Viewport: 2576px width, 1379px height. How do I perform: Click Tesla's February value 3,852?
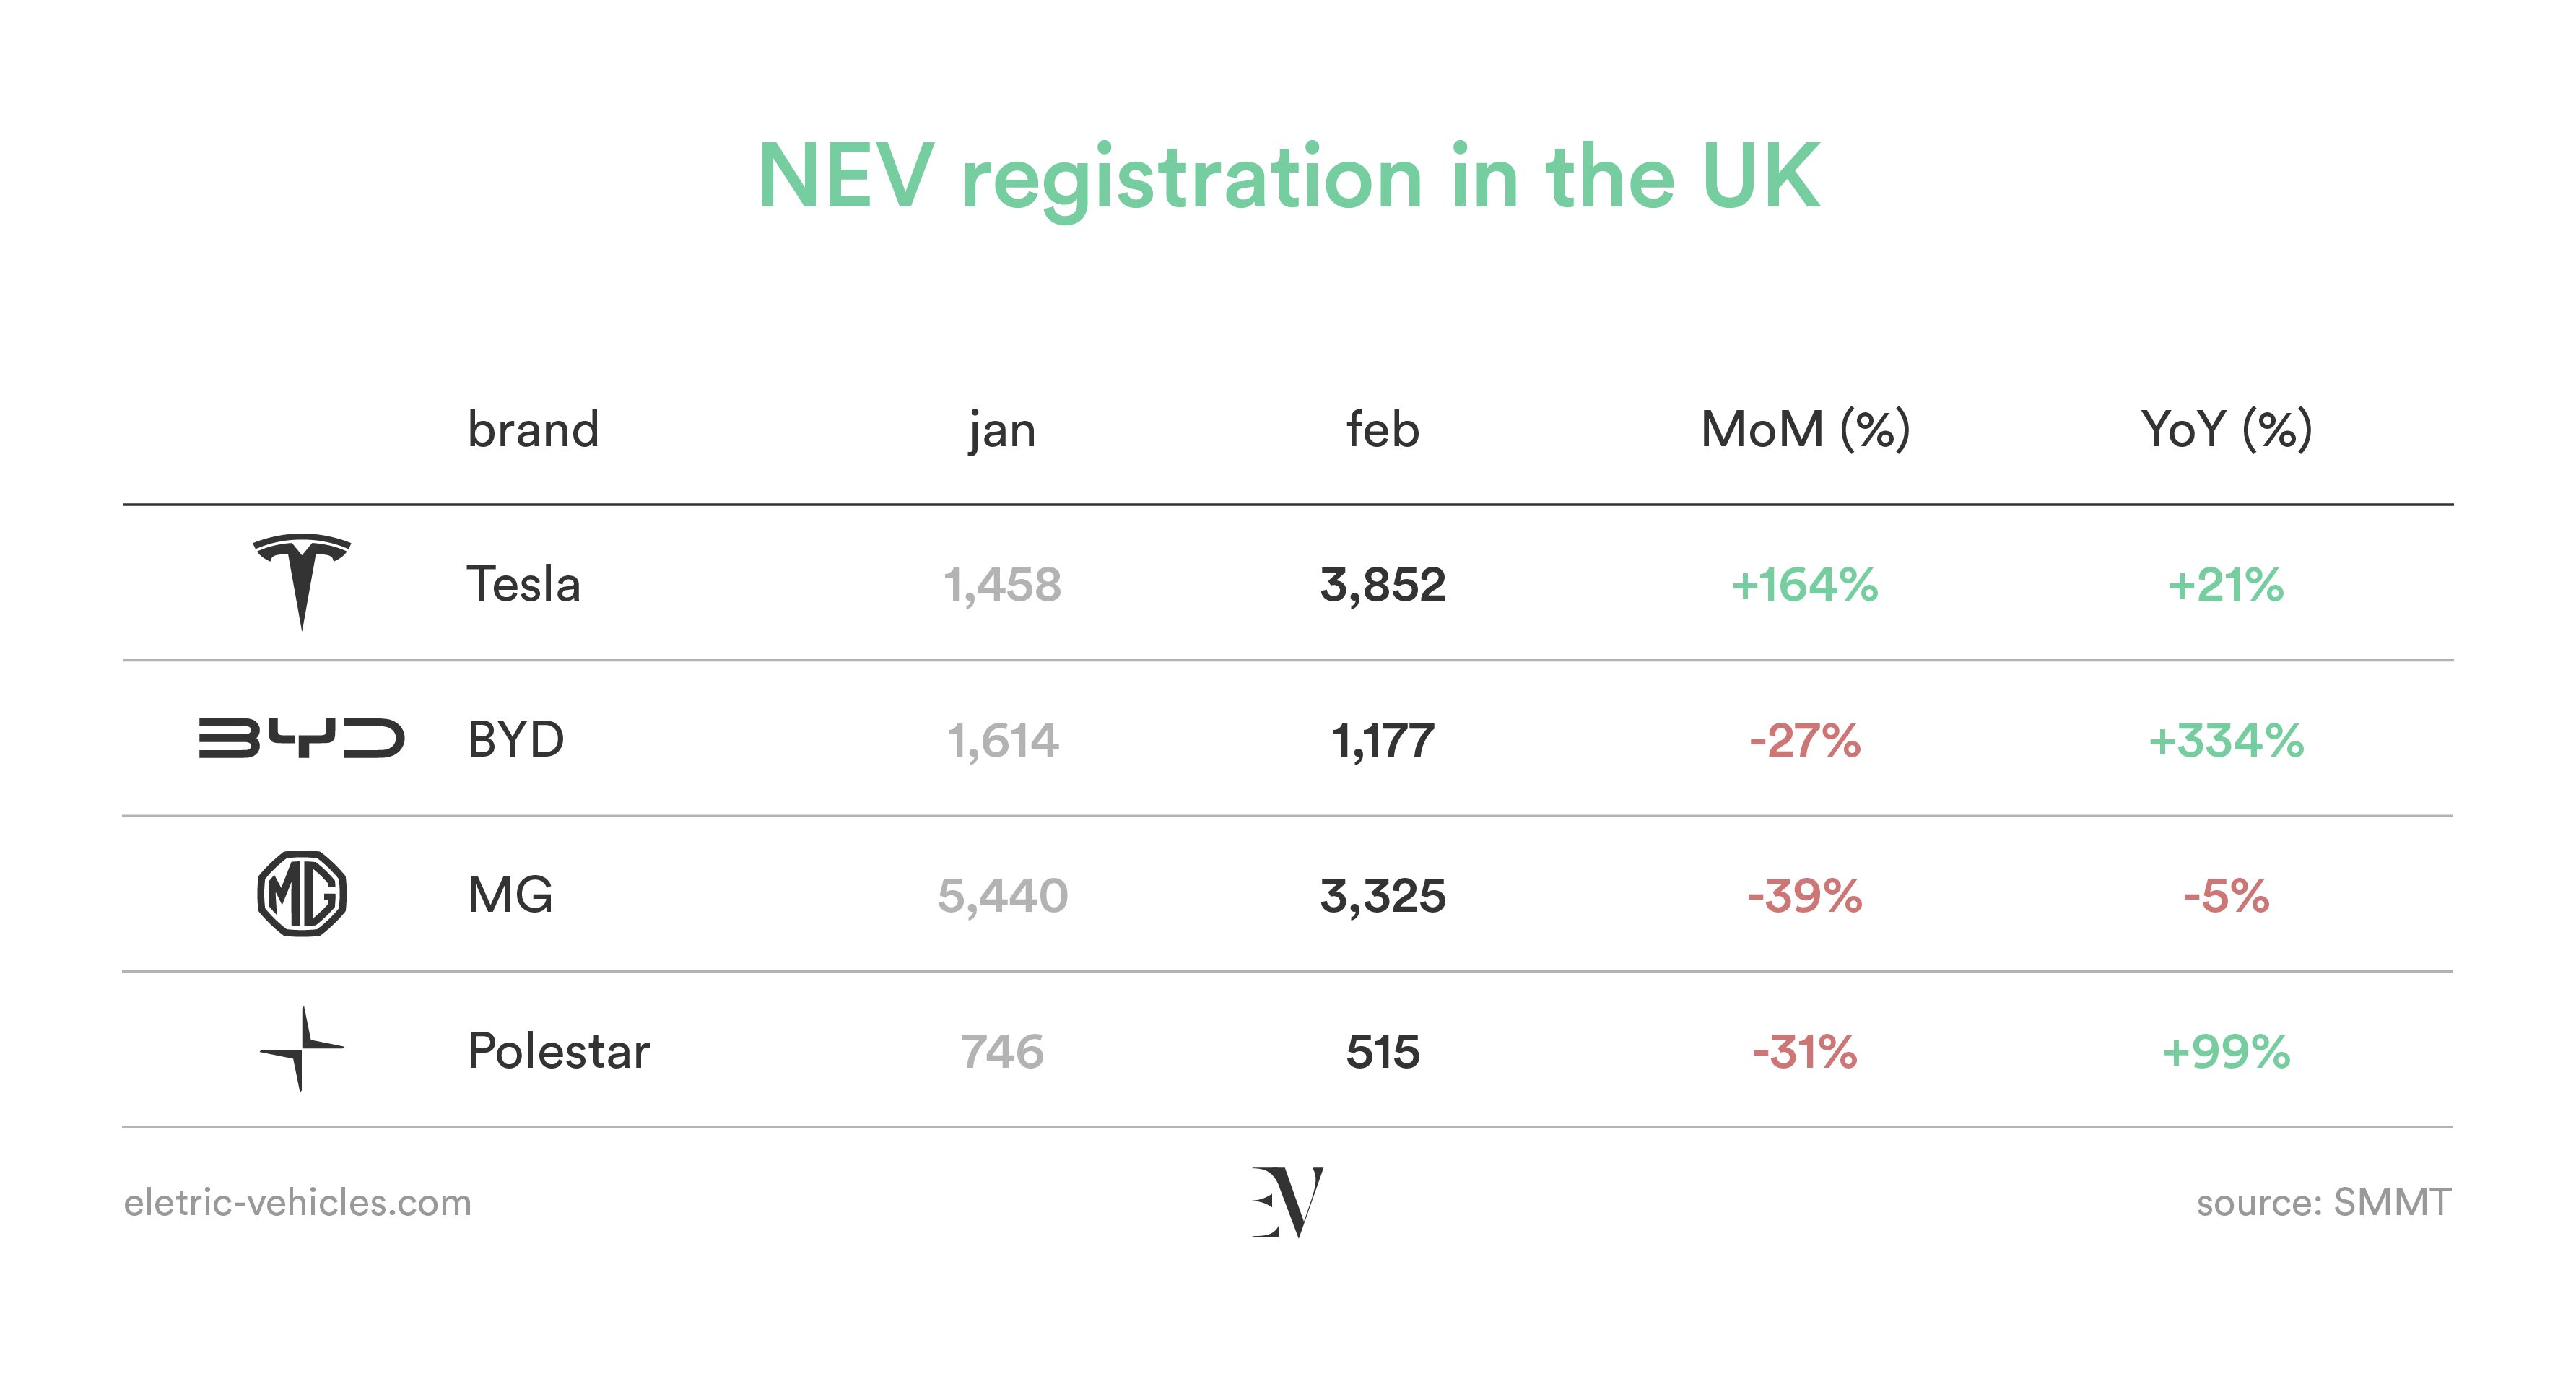1383,585
